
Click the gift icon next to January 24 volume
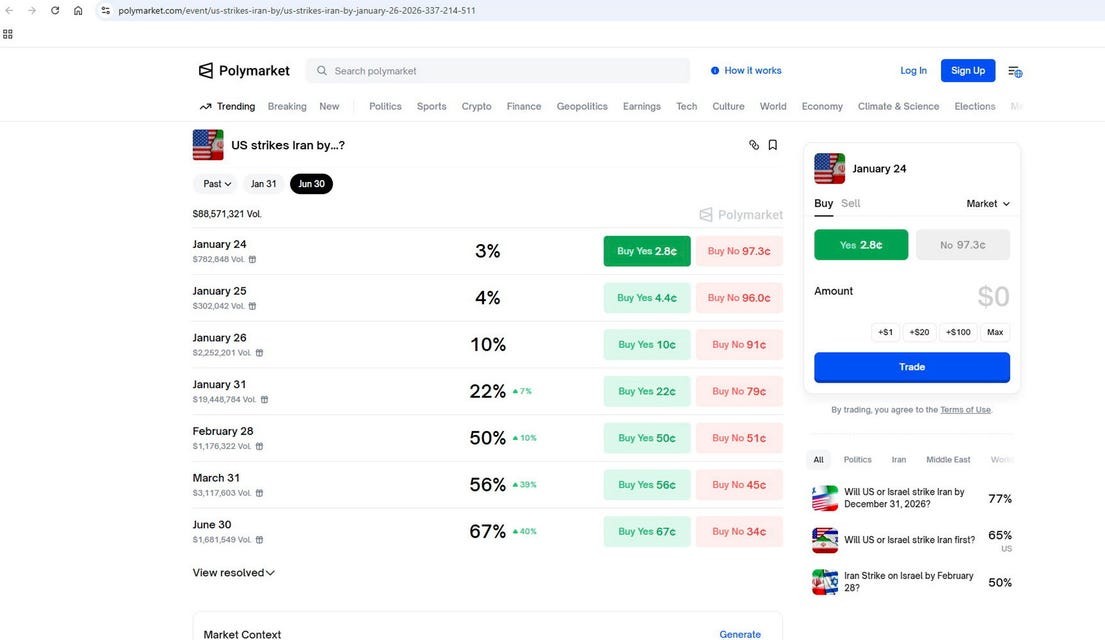[x=252, y=259]
